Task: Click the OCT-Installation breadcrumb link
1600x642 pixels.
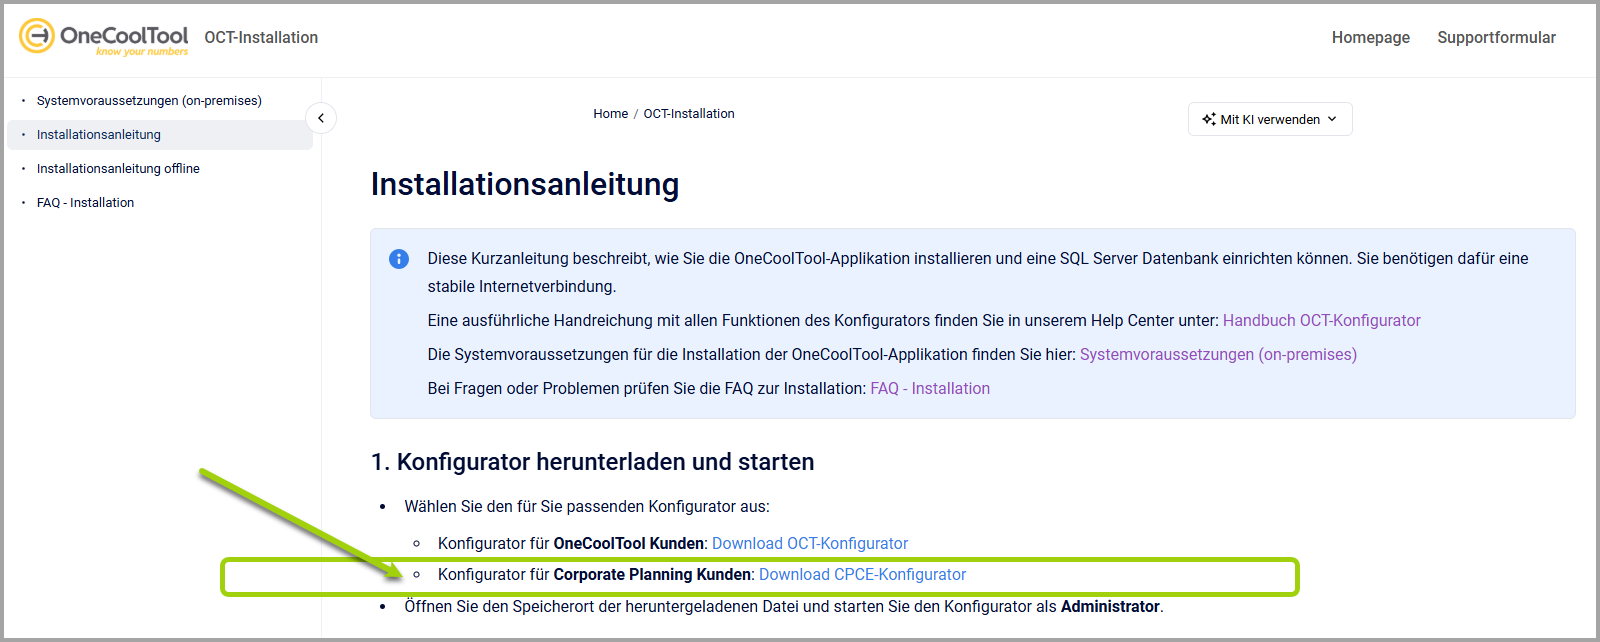Action: 689,114
